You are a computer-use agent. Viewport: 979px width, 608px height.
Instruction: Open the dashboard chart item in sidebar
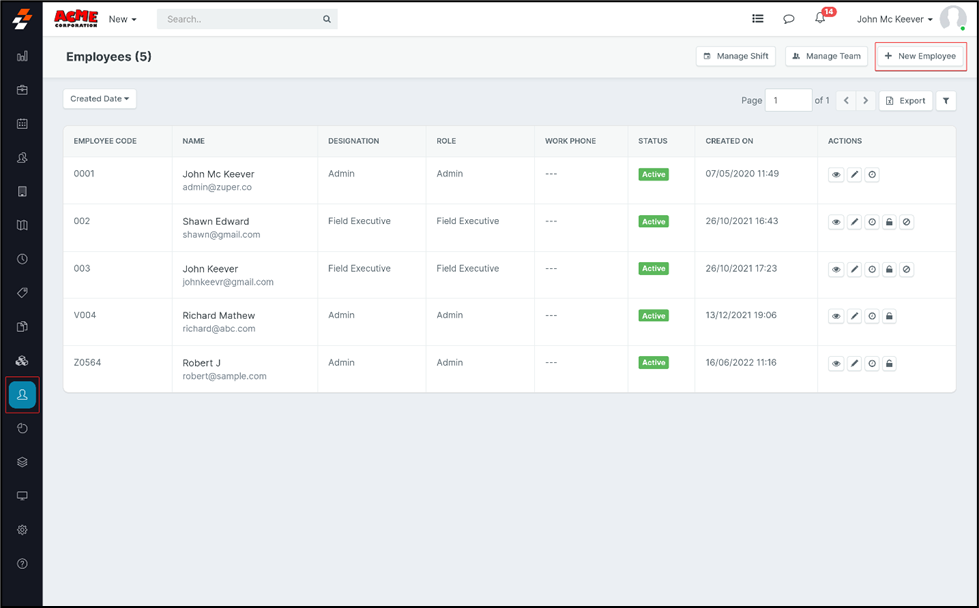click(x=22, y=57)
